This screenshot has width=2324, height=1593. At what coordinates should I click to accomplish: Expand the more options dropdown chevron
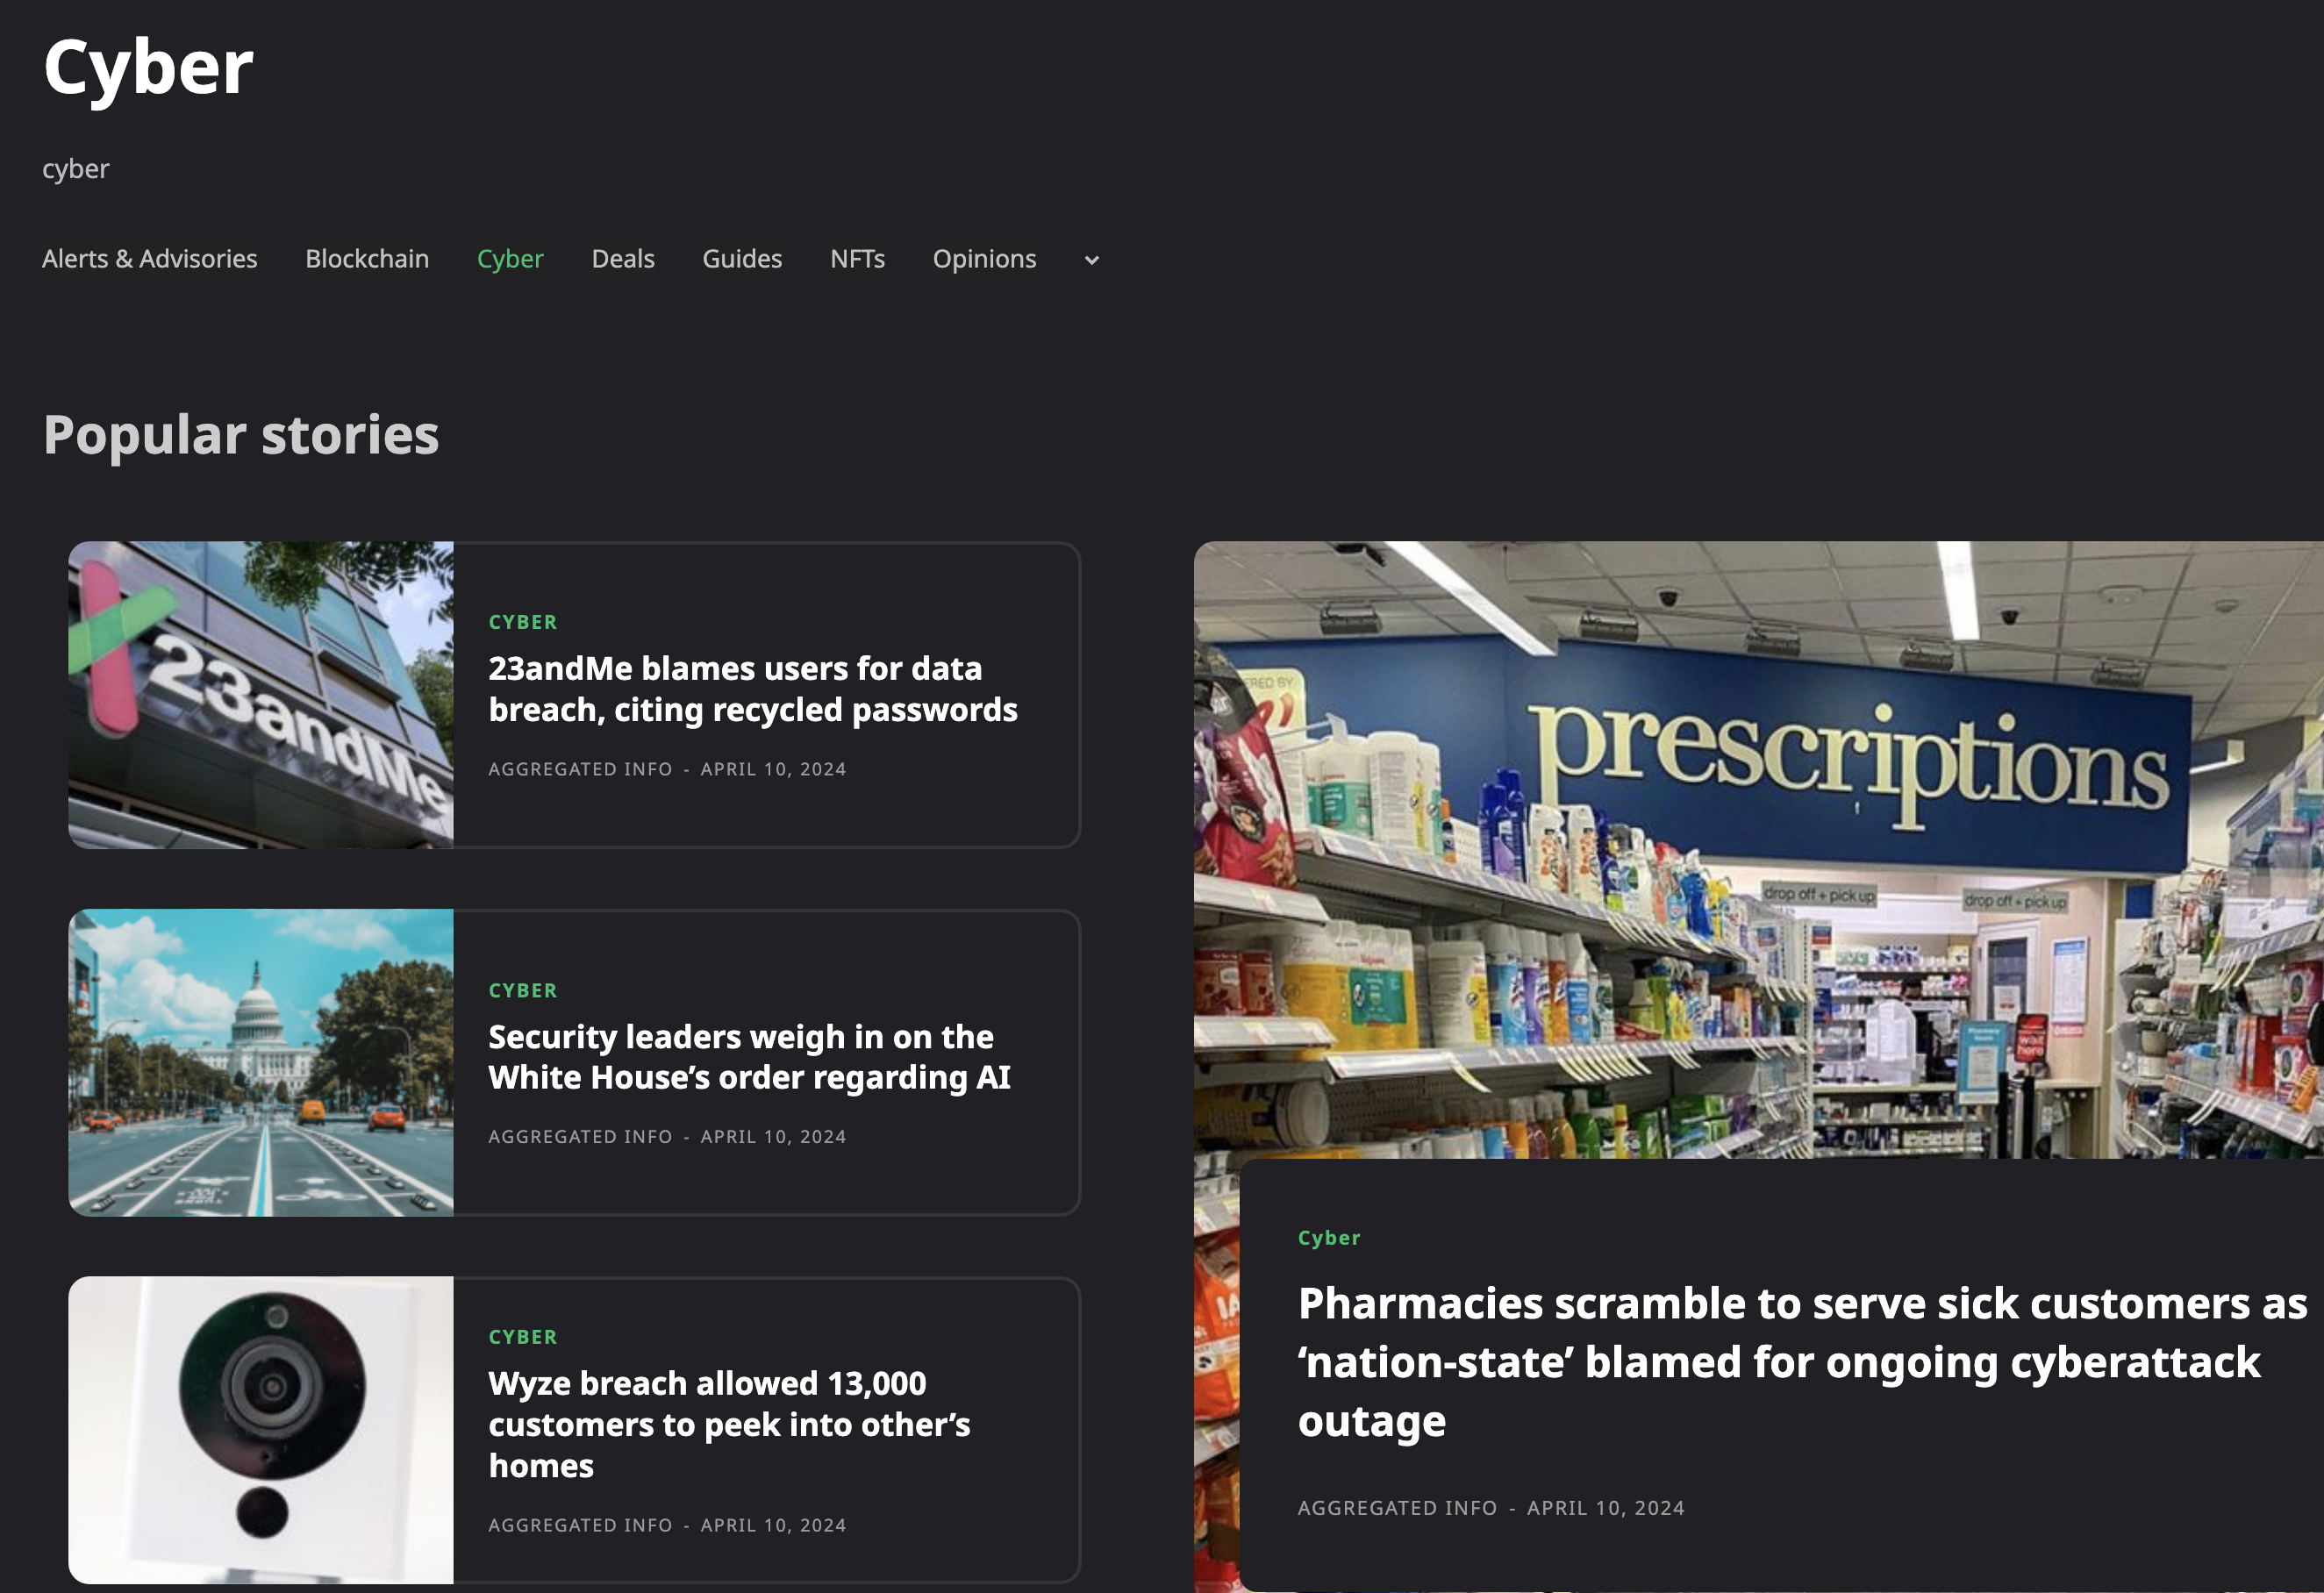coord(1091,260)
